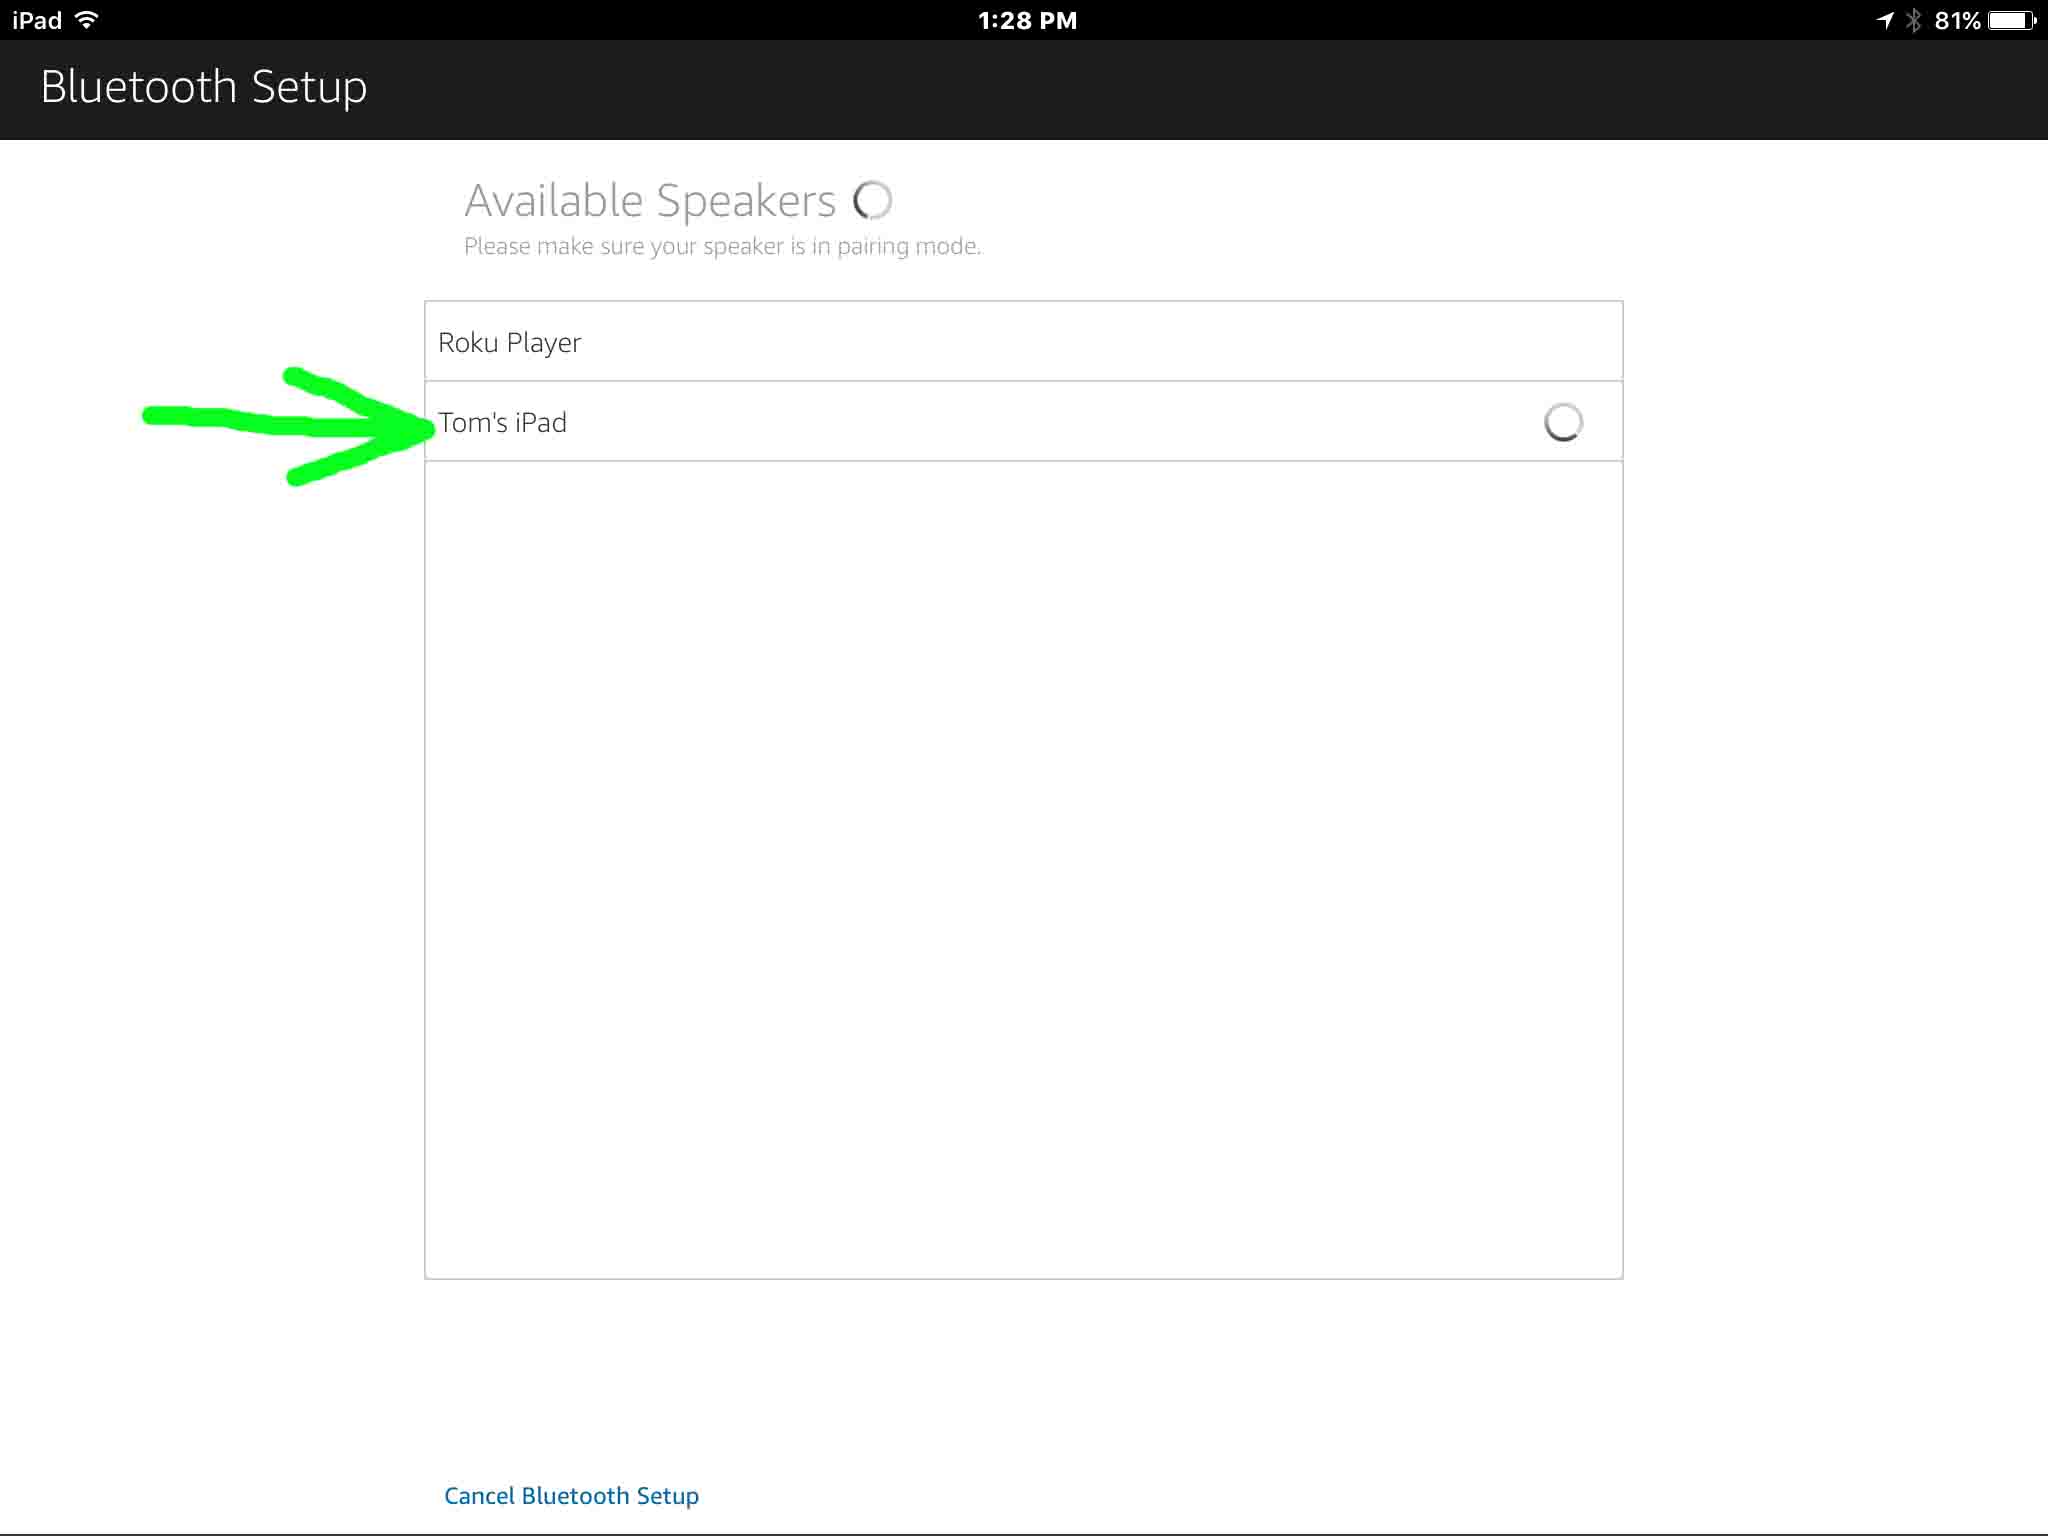
Task: Click the Available Speakers heading text
Action: coord(650,201)
